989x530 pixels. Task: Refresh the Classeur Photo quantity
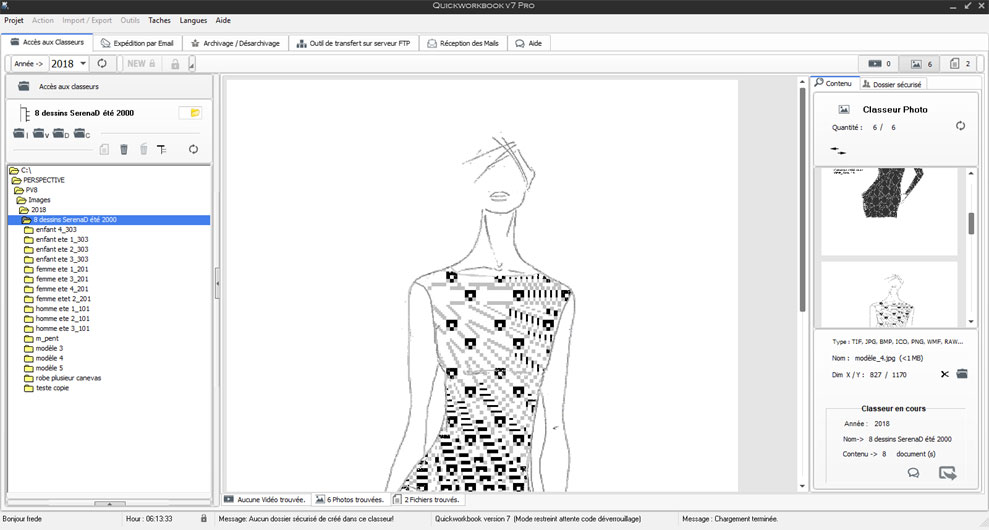coord(960,127)
